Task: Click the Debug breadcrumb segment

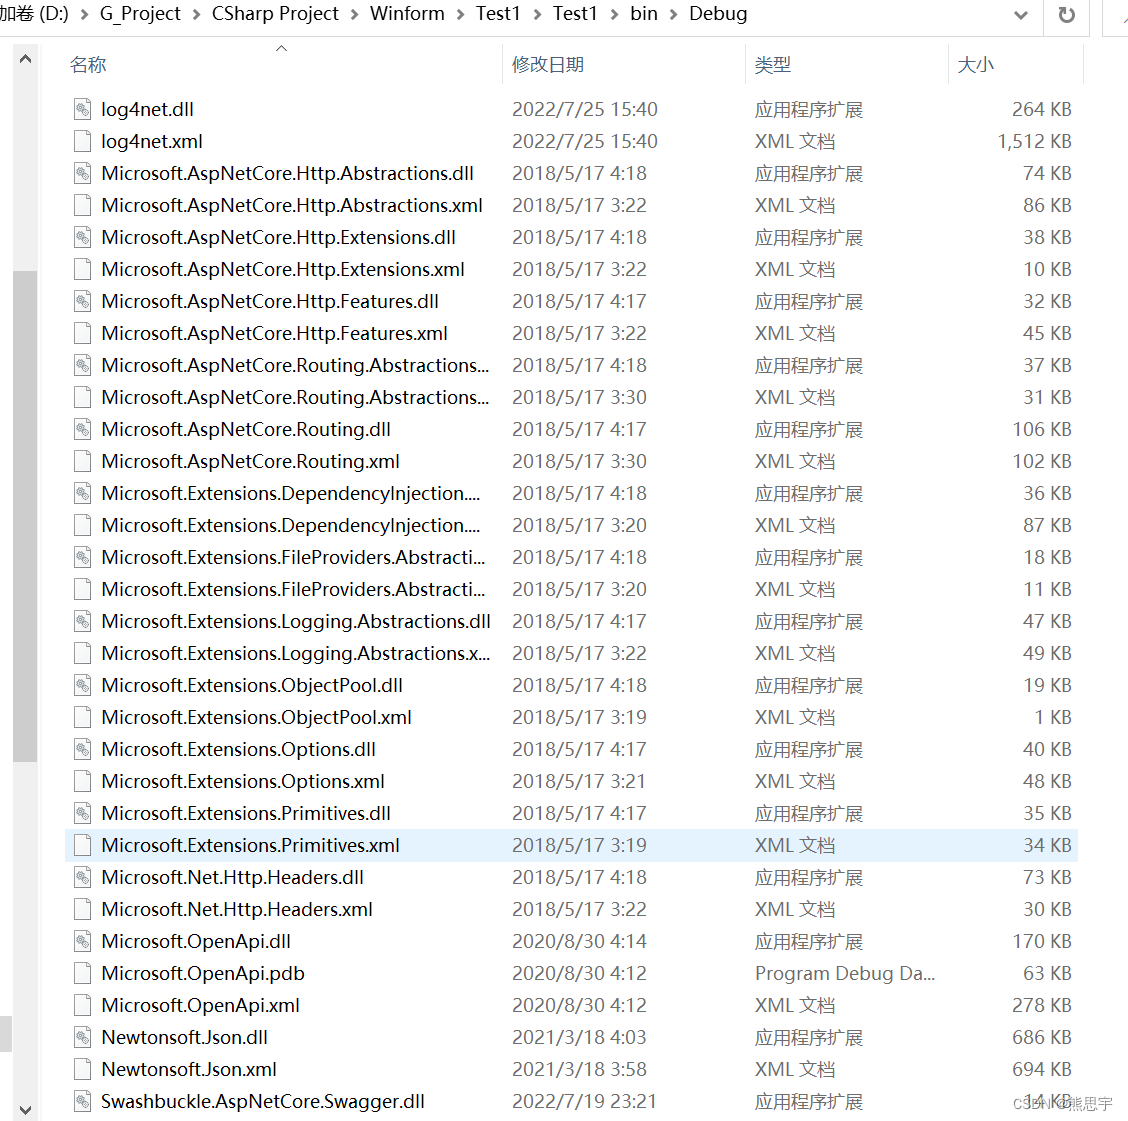Action: pos(718,14)
